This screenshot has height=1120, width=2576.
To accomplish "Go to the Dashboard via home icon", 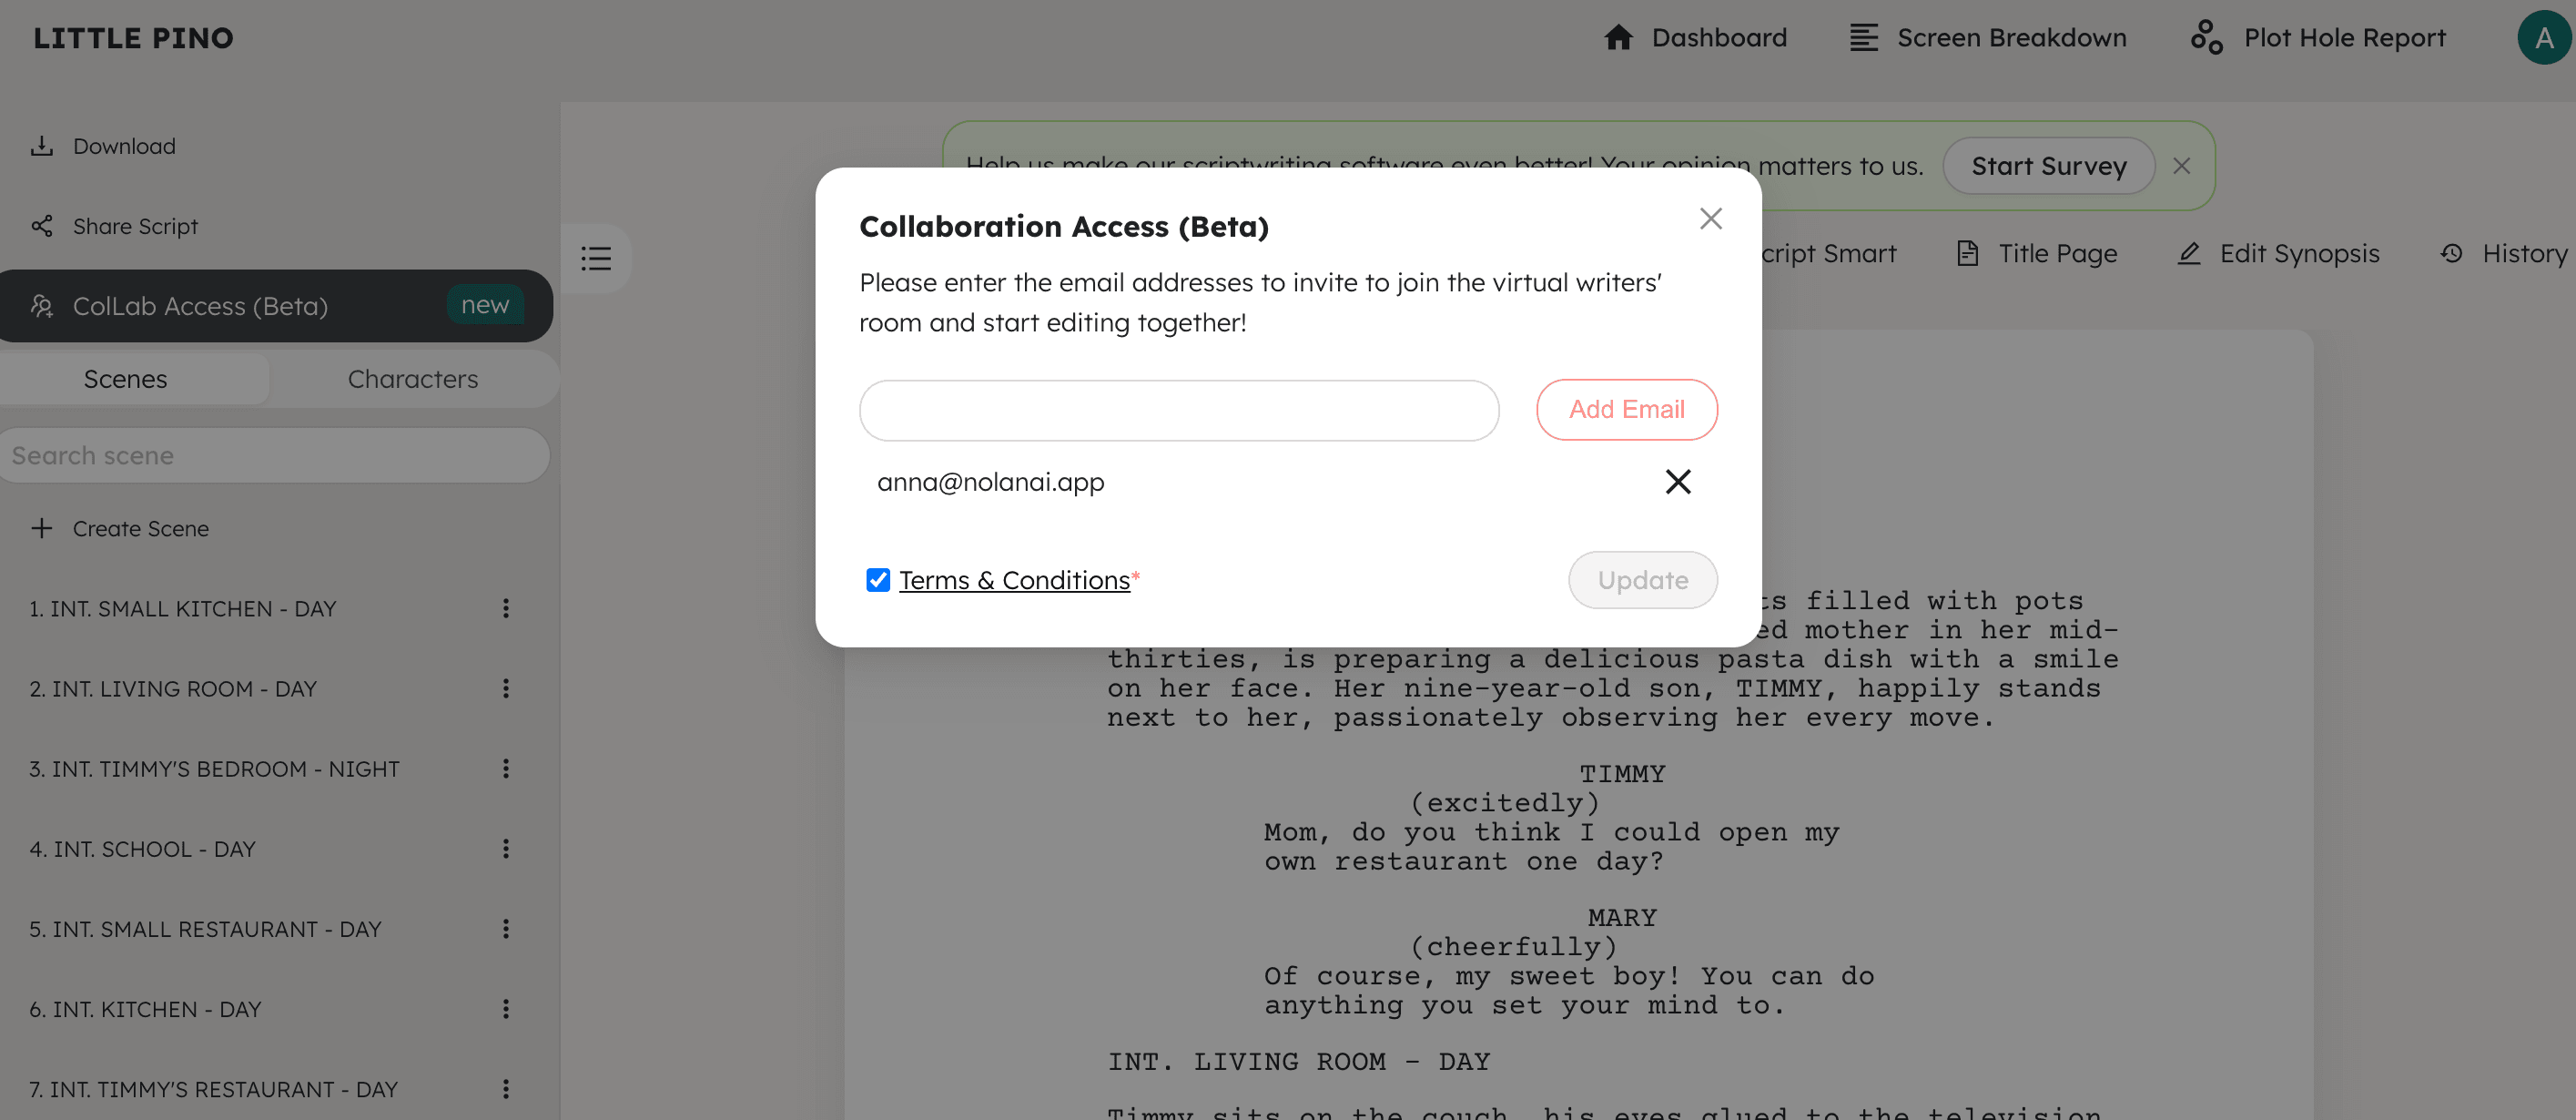I will (1619, 37).
